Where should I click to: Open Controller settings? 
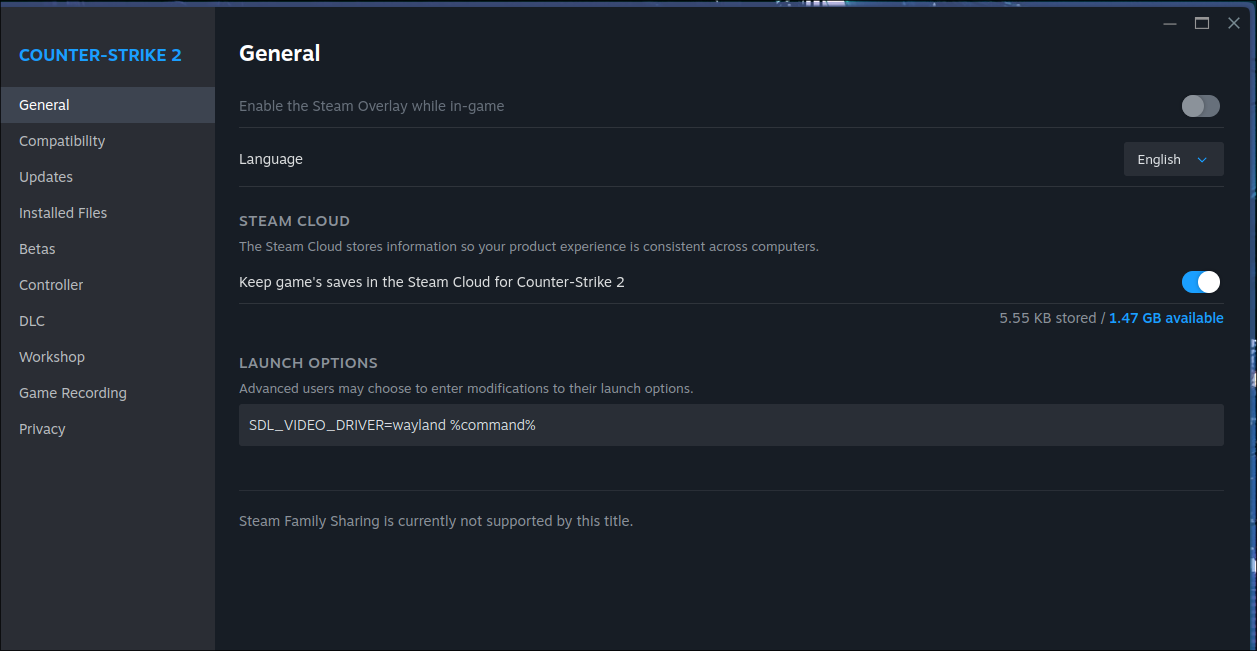tap(107, 285)
